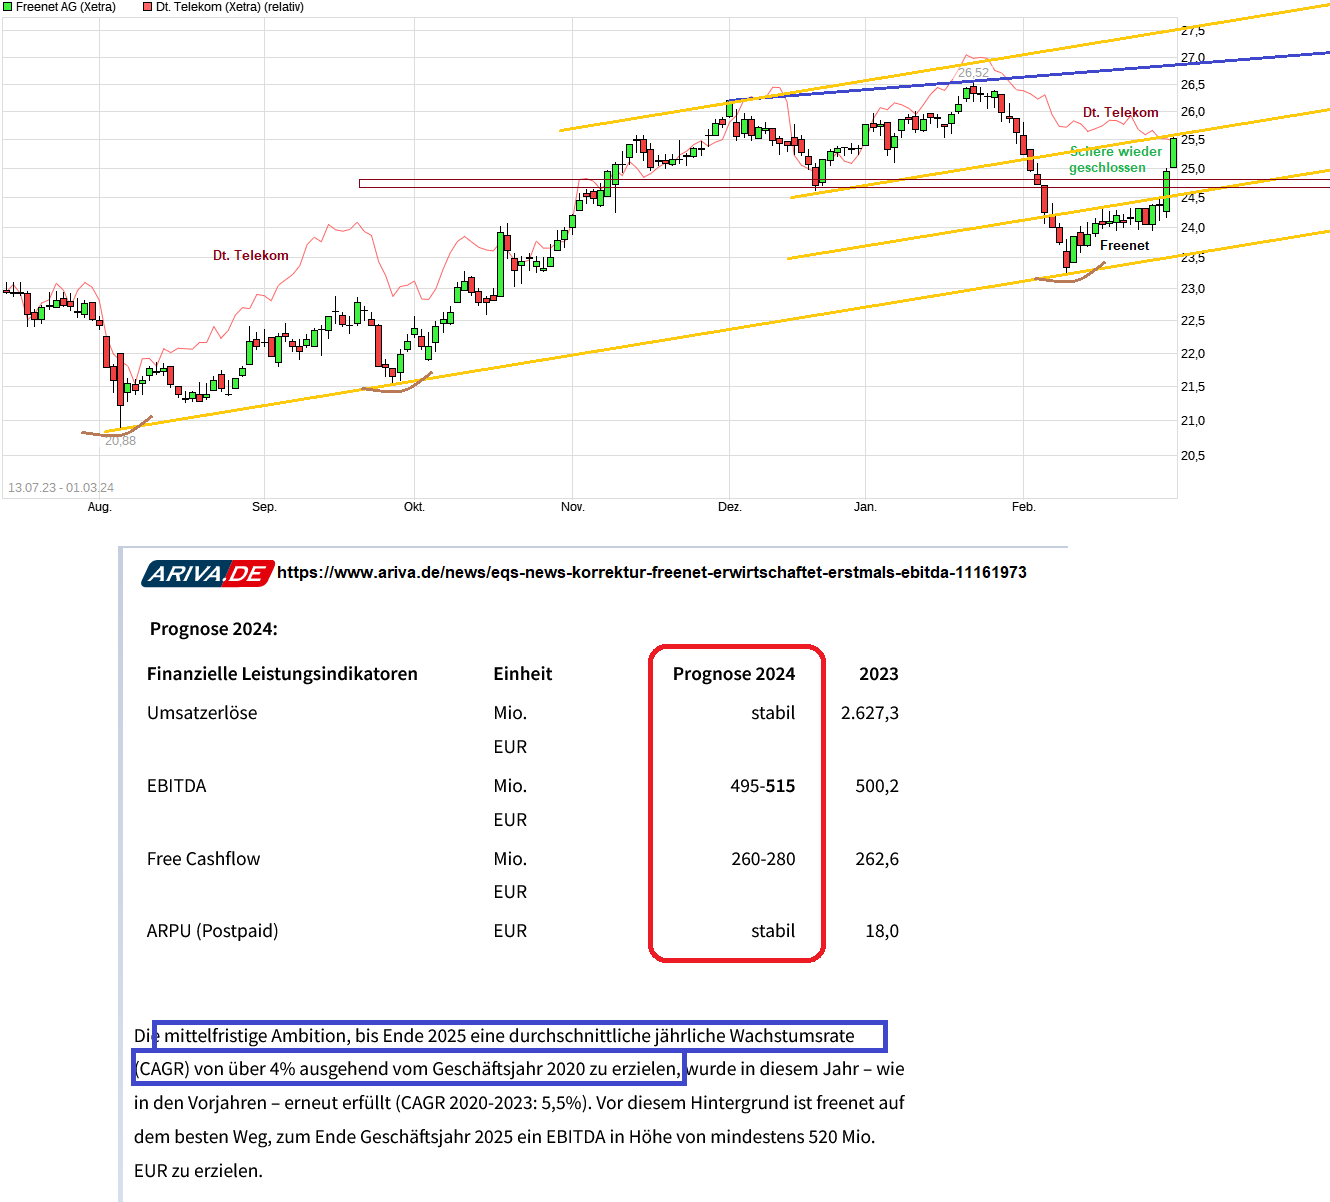This screenshot has height=1202, width=1330.
Task: Click the 'Jan.' month axis label
Action: click(865, 507)
